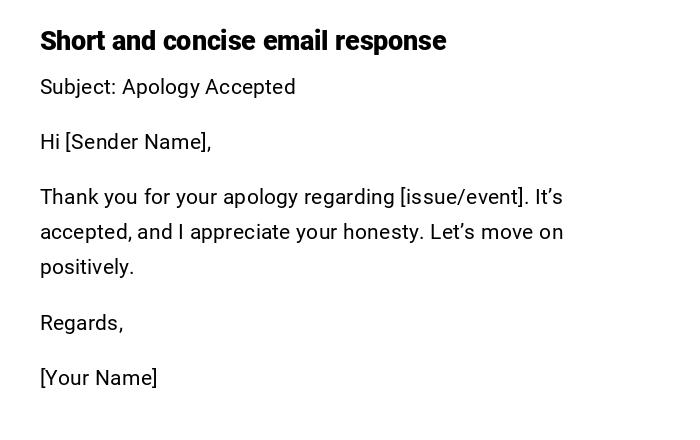Select the [Your Name] signature placeholder

coord(99,378)
